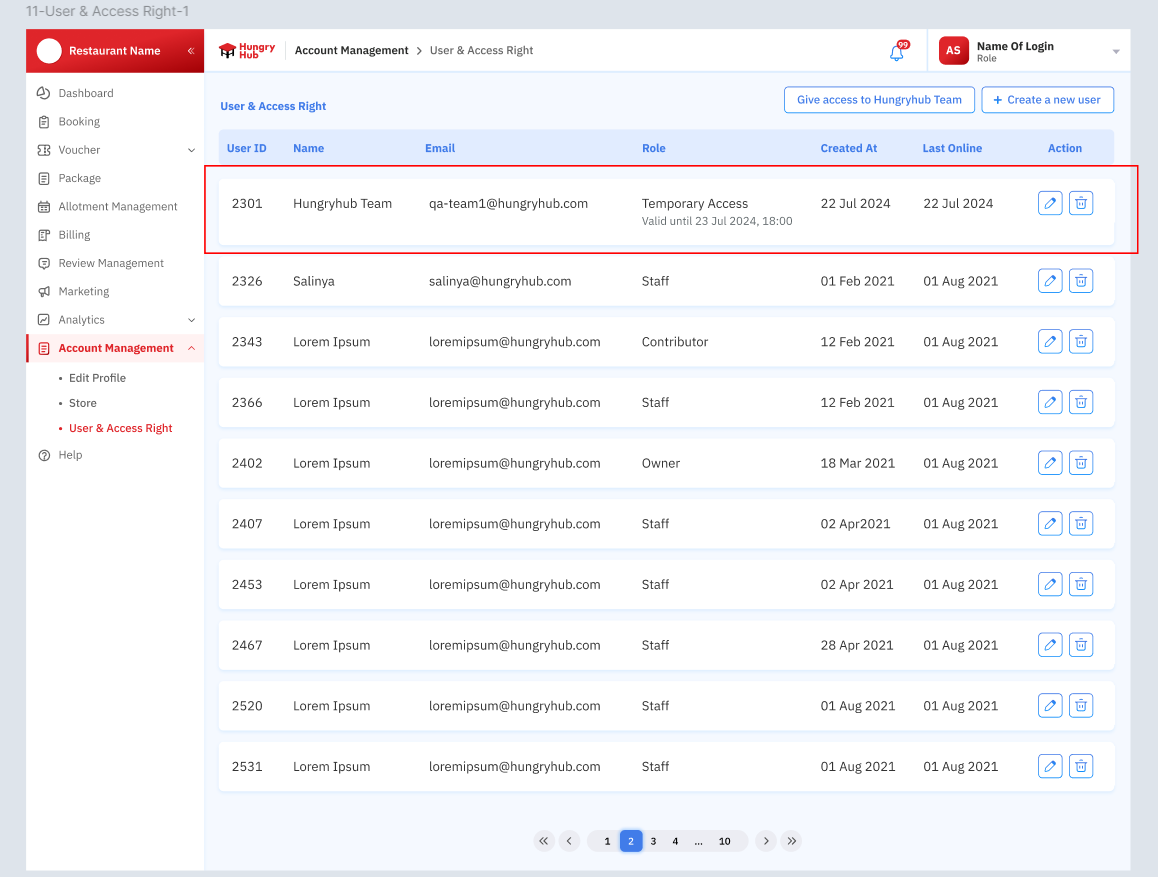Click the Hungry Hub logo
This screenshot has height=877, width=1158.
pos(247,51)
